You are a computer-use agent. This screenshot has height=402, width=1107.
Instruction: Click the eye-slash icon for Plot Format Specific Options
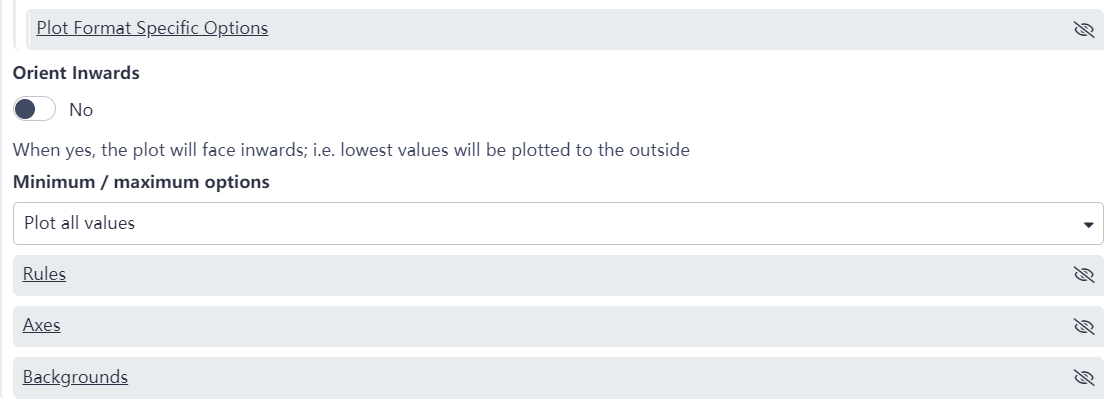click(1083, 29)
